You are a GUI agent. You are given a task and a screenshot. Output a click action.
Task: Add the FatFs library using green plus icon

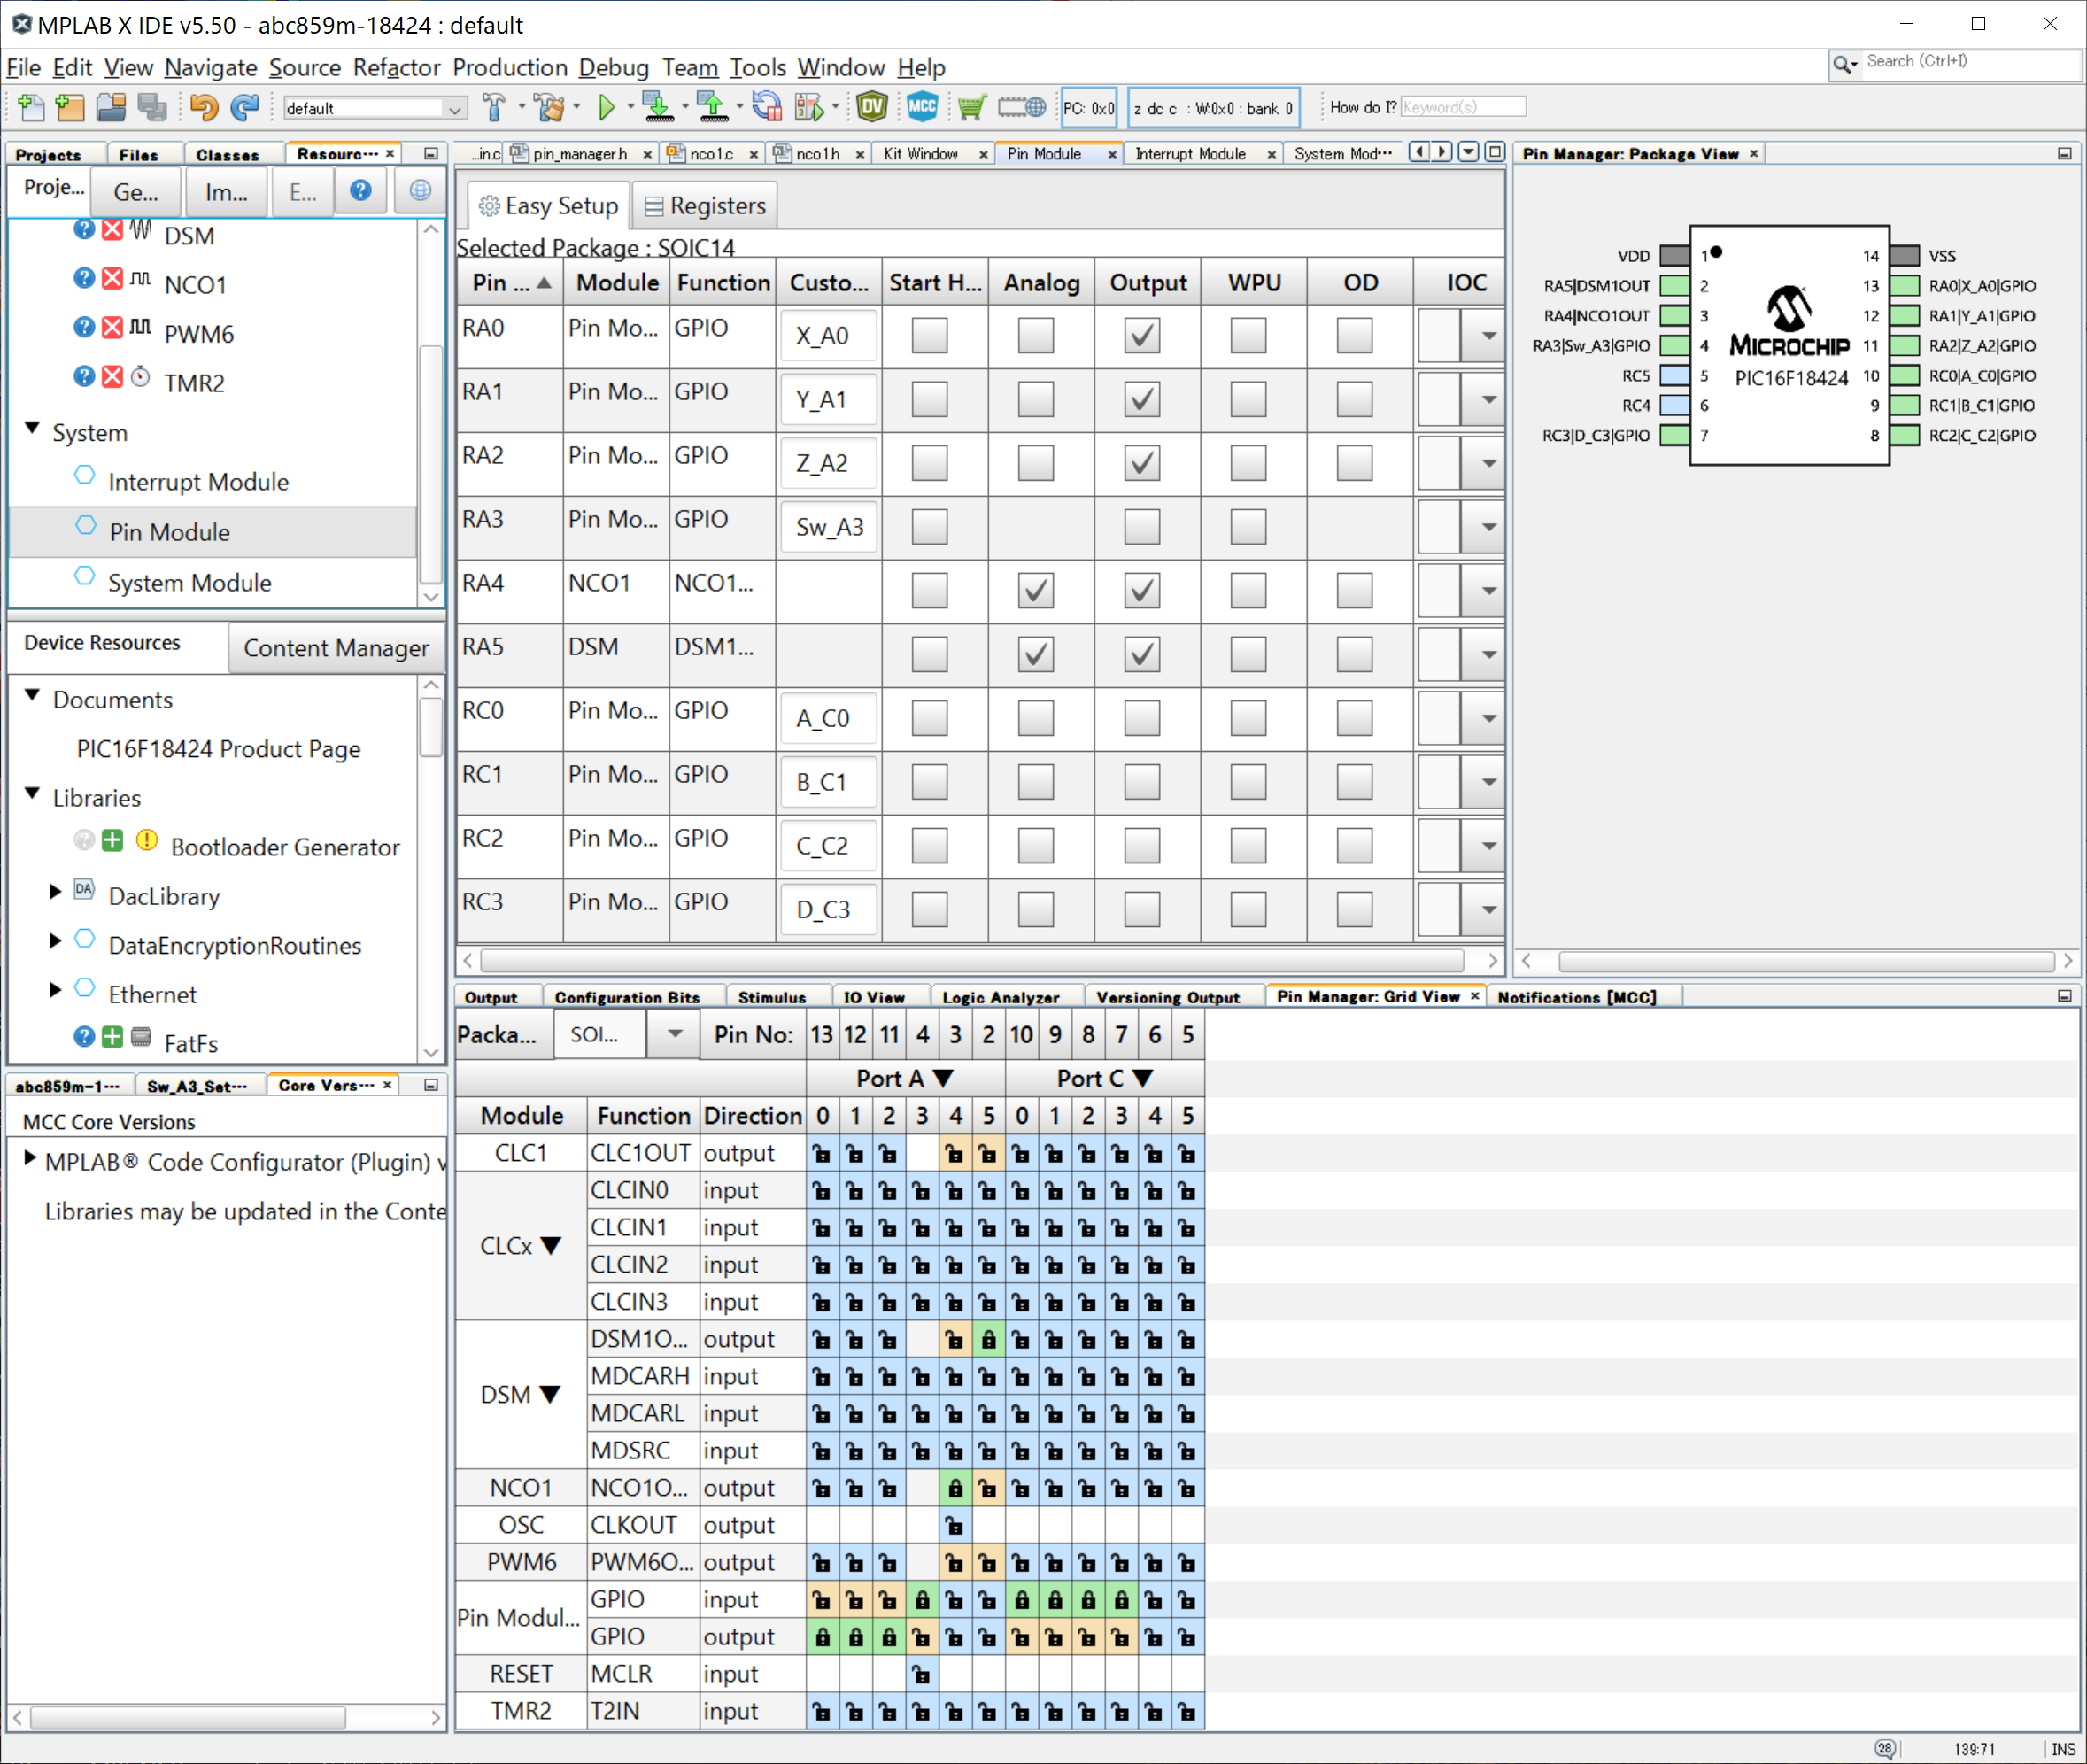113,1036
